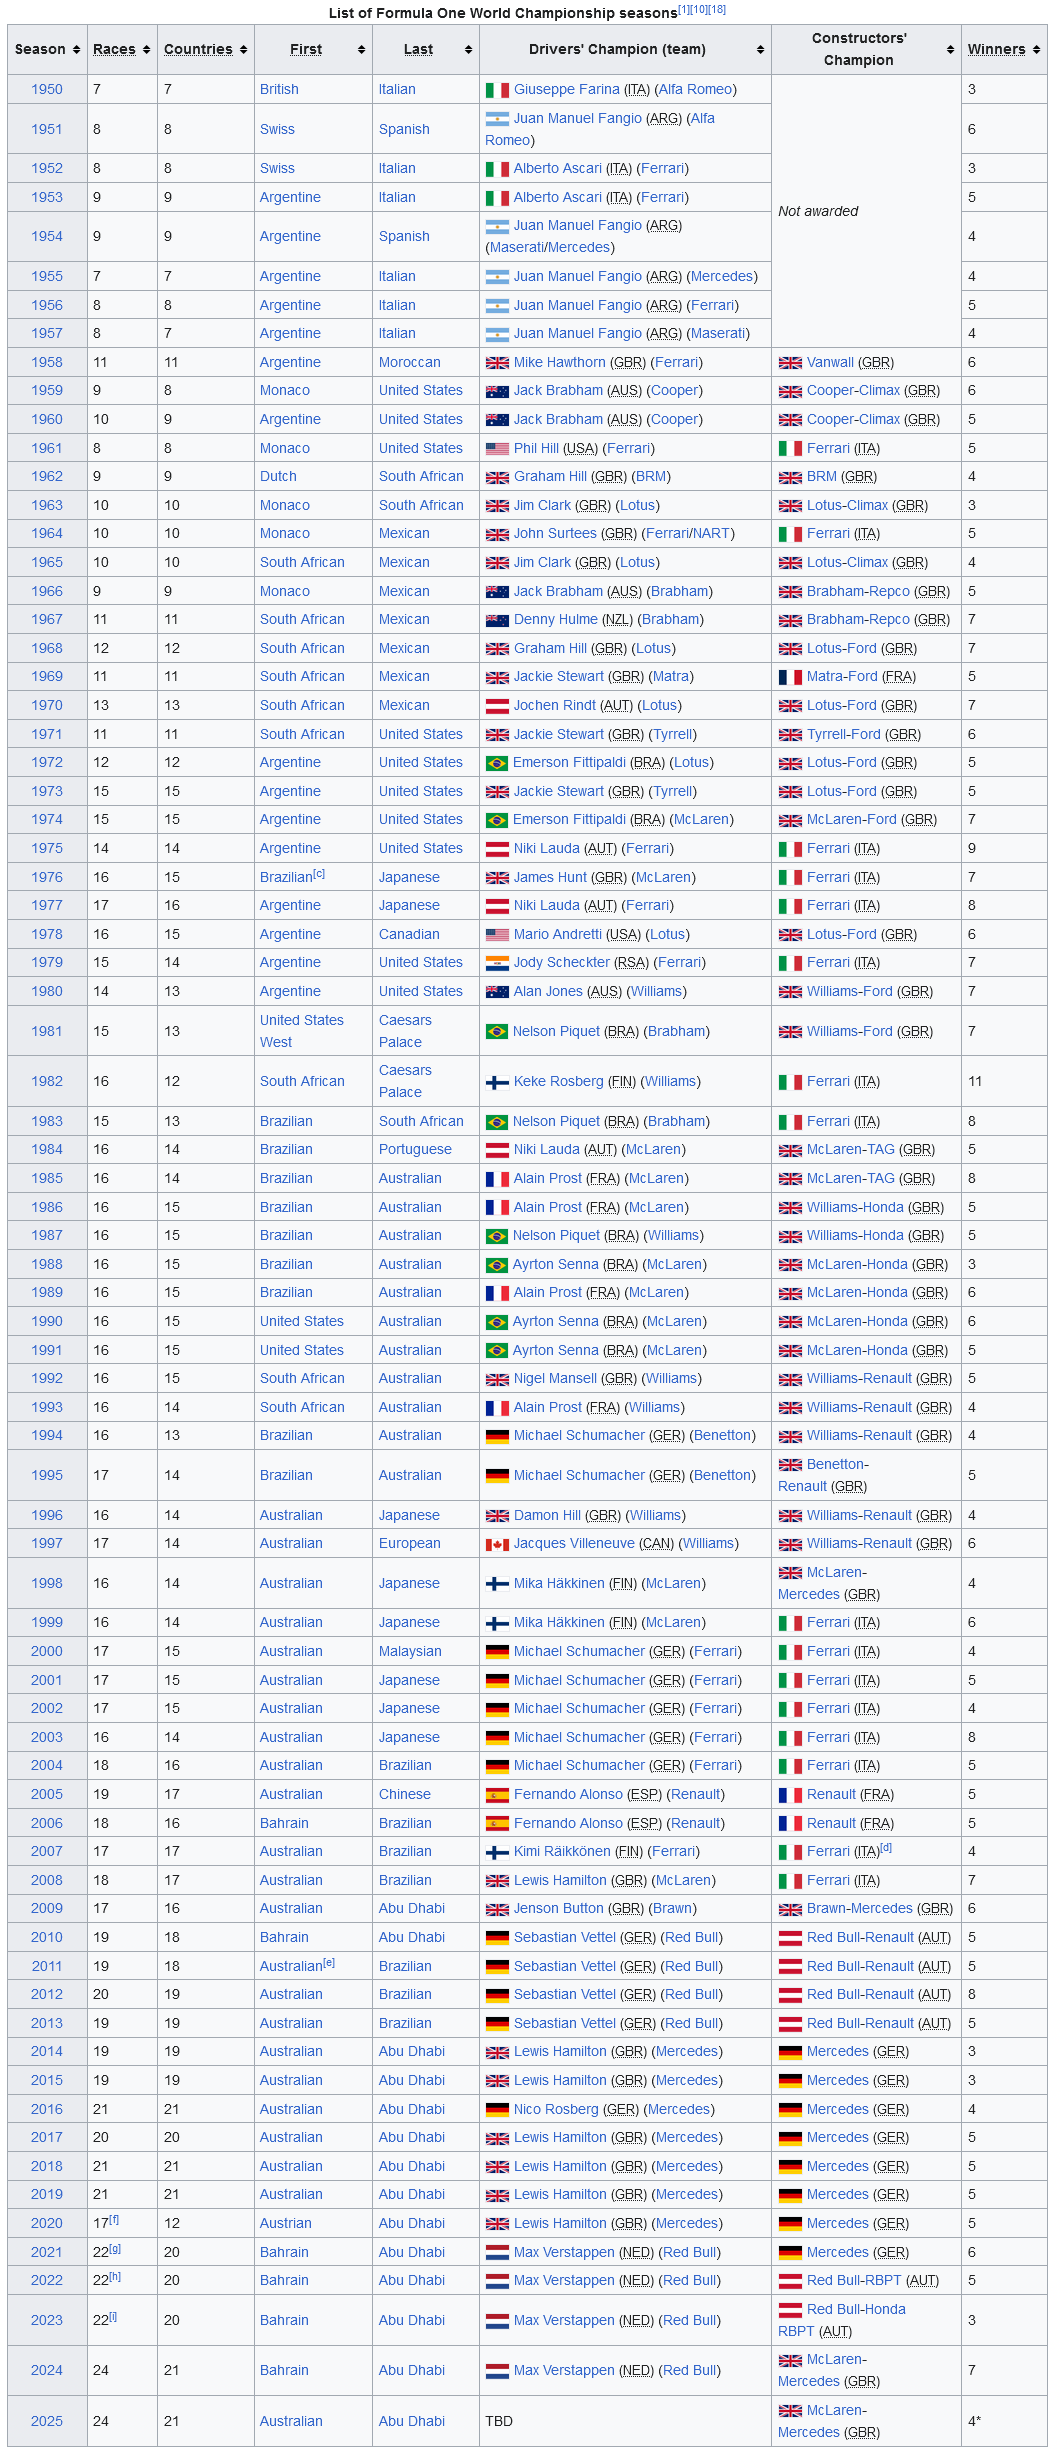Click Brazilian flag beside Nelson Piquet in 1981
The width and height of the screenshot is (1056, 2456).
[497, 1032]
